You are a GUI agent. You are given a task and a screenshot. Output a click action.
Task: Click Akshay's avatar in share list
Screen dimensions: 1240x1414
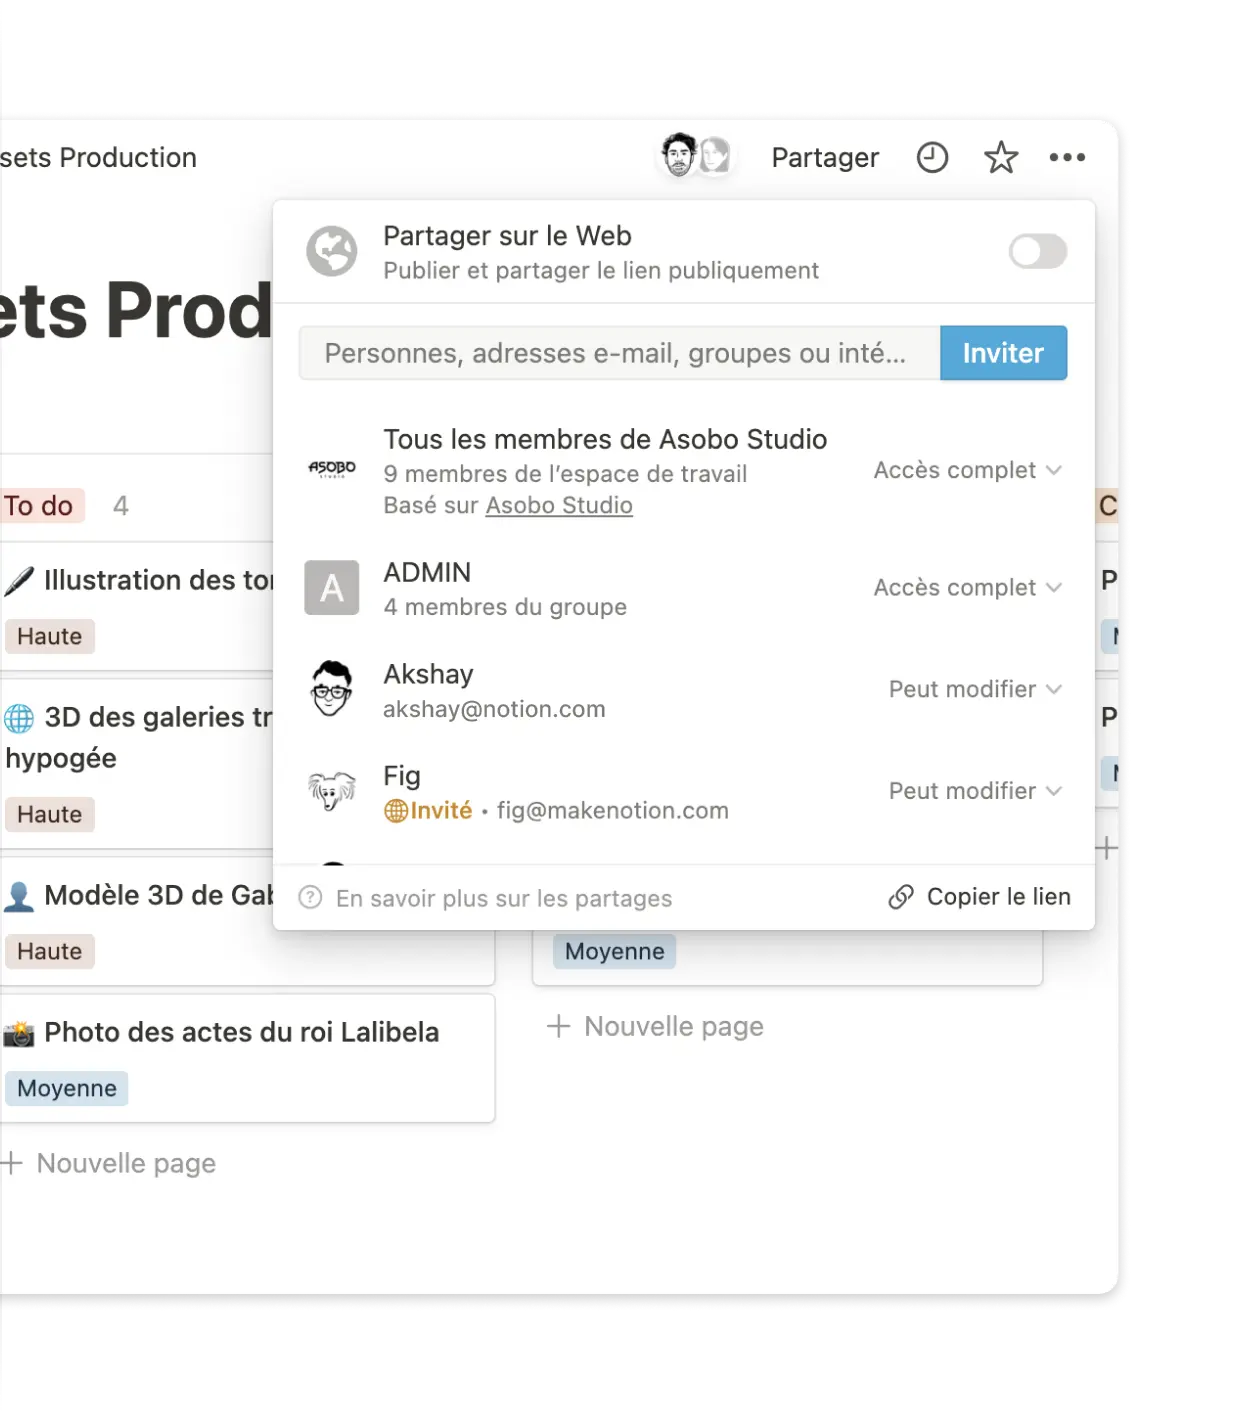coord(332,690)
